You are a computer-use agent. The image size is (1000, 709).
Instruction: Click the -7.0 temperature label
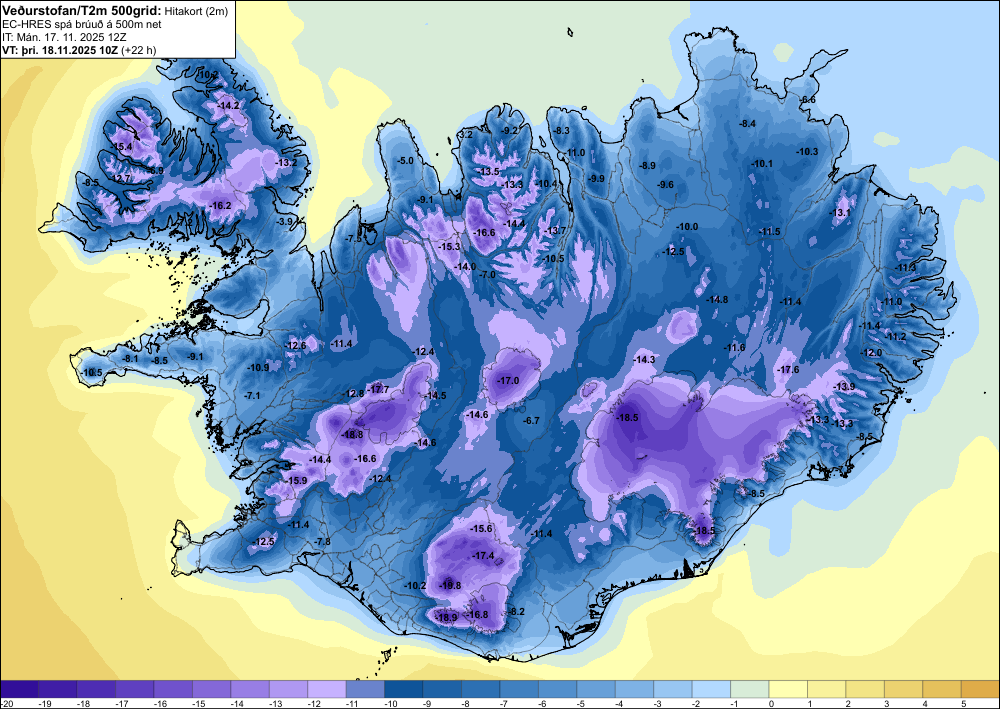(487, 274)
